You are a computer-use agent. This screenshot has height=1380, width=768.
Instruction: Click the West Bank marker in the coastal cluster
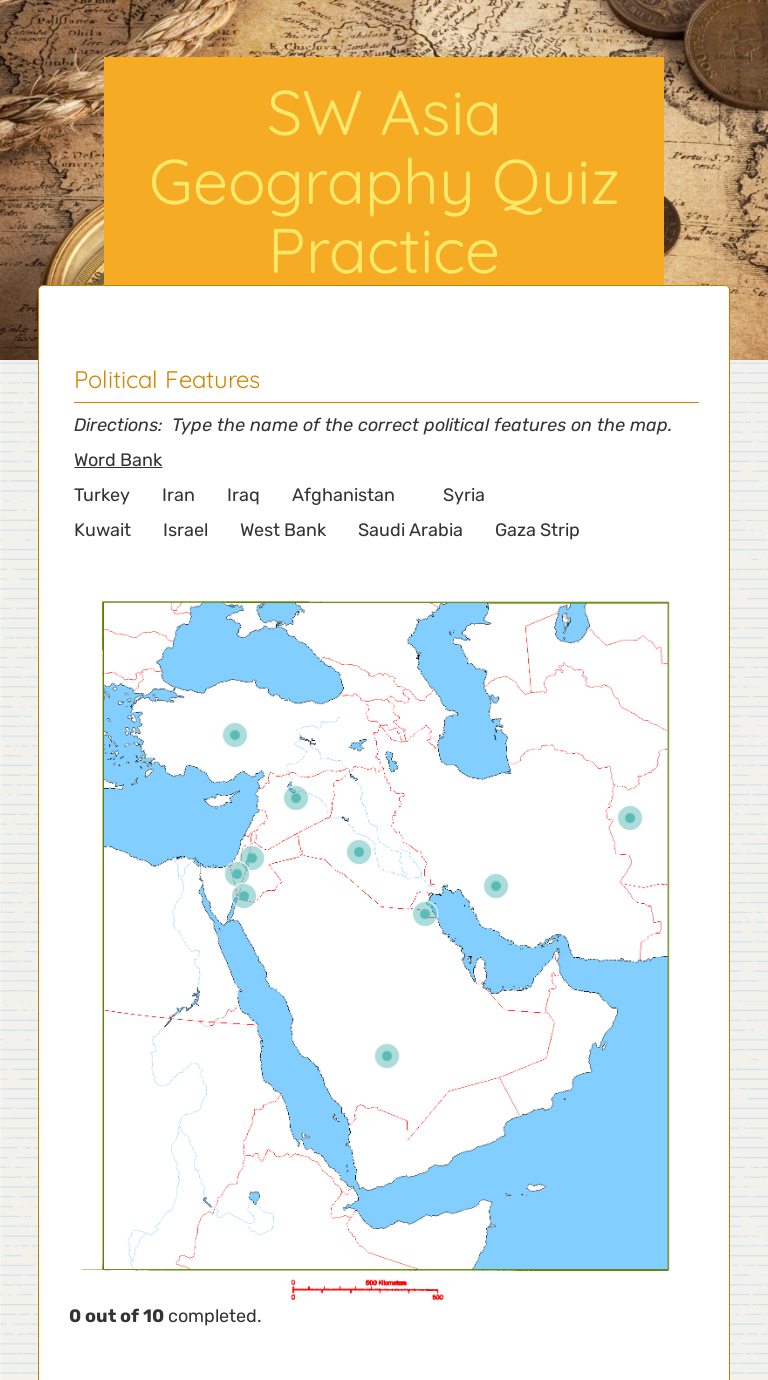click(237, 873)
